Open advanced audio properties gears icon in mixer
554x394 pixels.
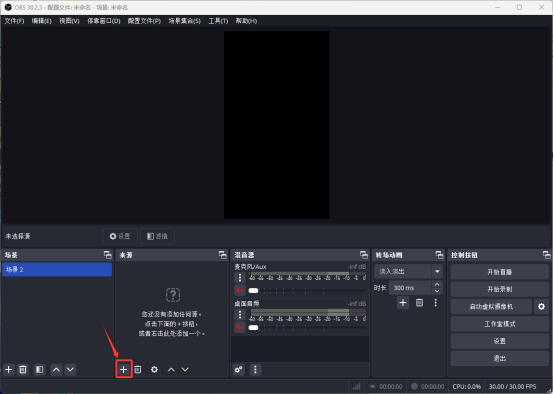239,370
